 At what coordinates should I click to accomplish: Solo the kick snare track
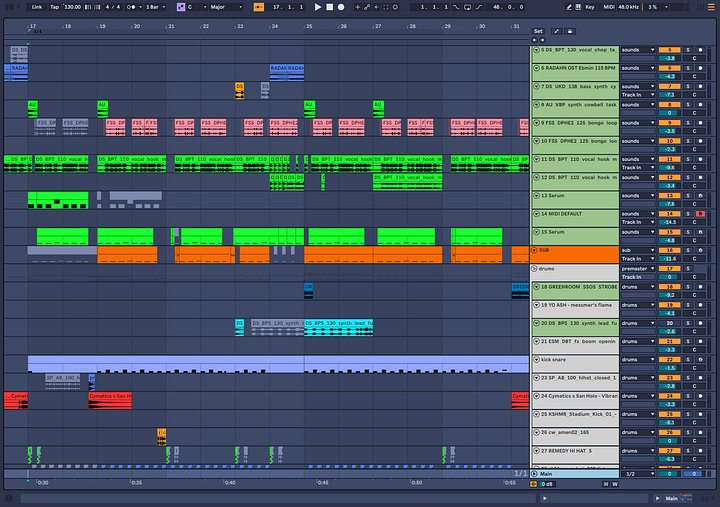[x=688, y=360]
